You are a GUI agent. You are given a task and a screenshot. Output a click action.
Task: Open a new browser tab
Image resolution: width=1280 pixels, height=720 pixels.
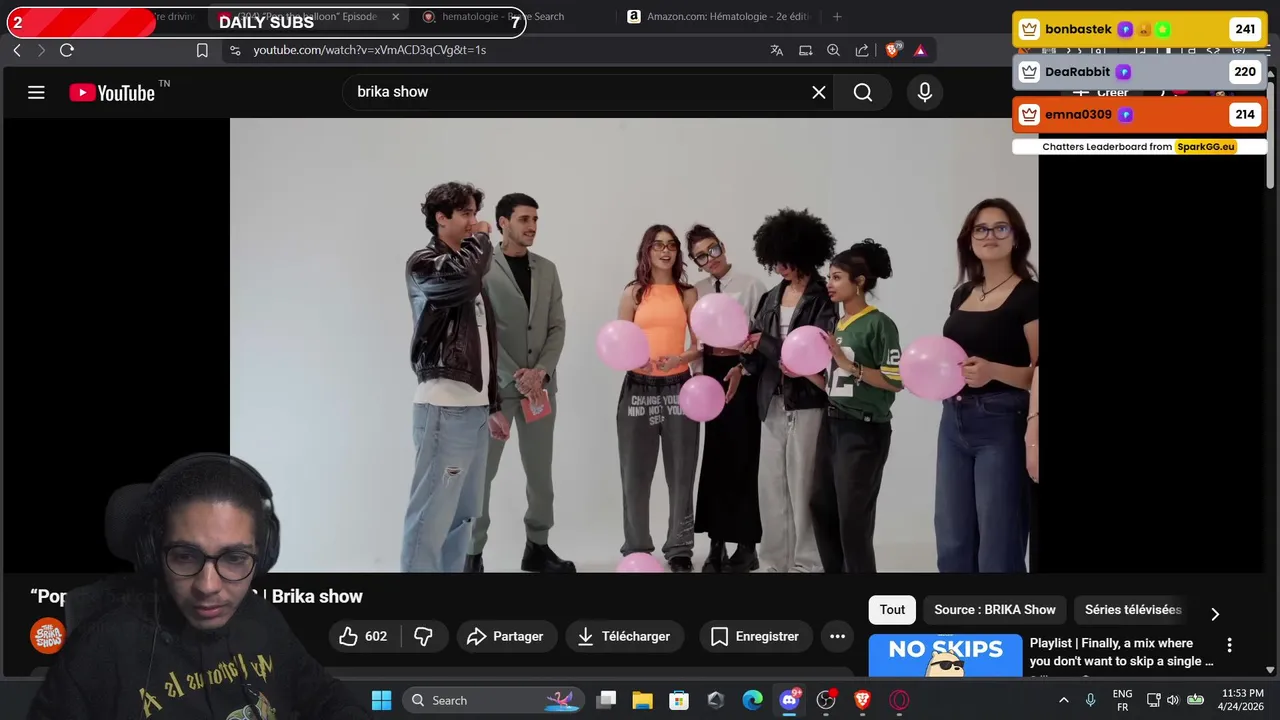837,16
